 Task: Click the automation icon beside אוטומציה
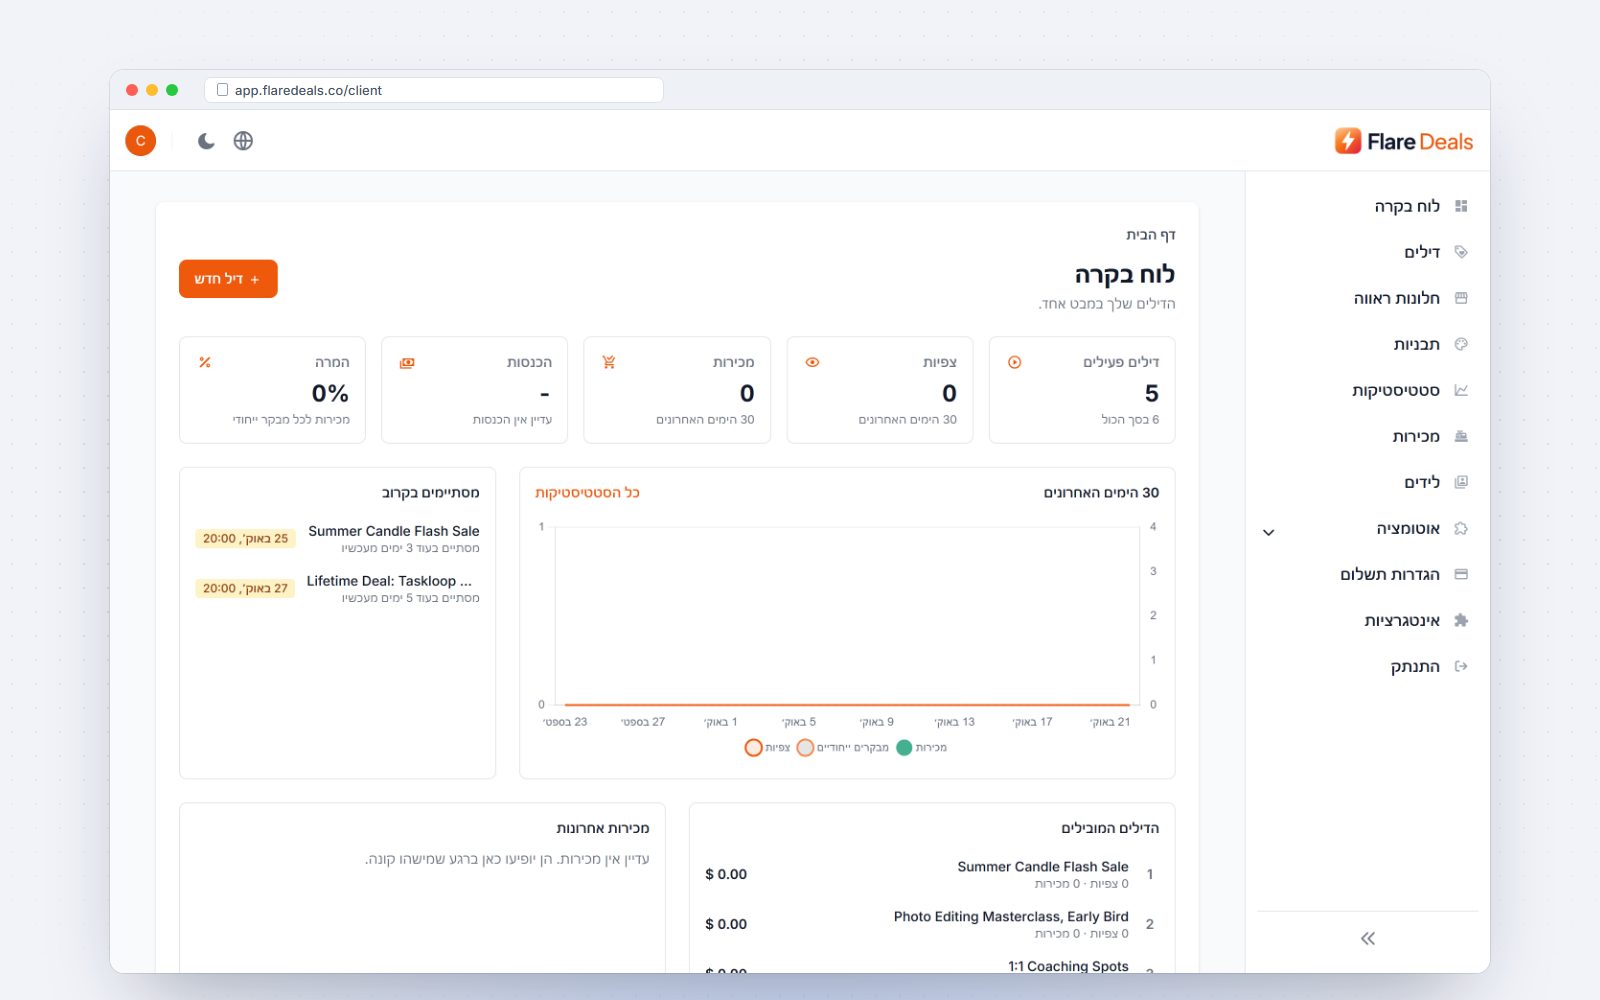pyautogui.click(x=1461, y=528)
